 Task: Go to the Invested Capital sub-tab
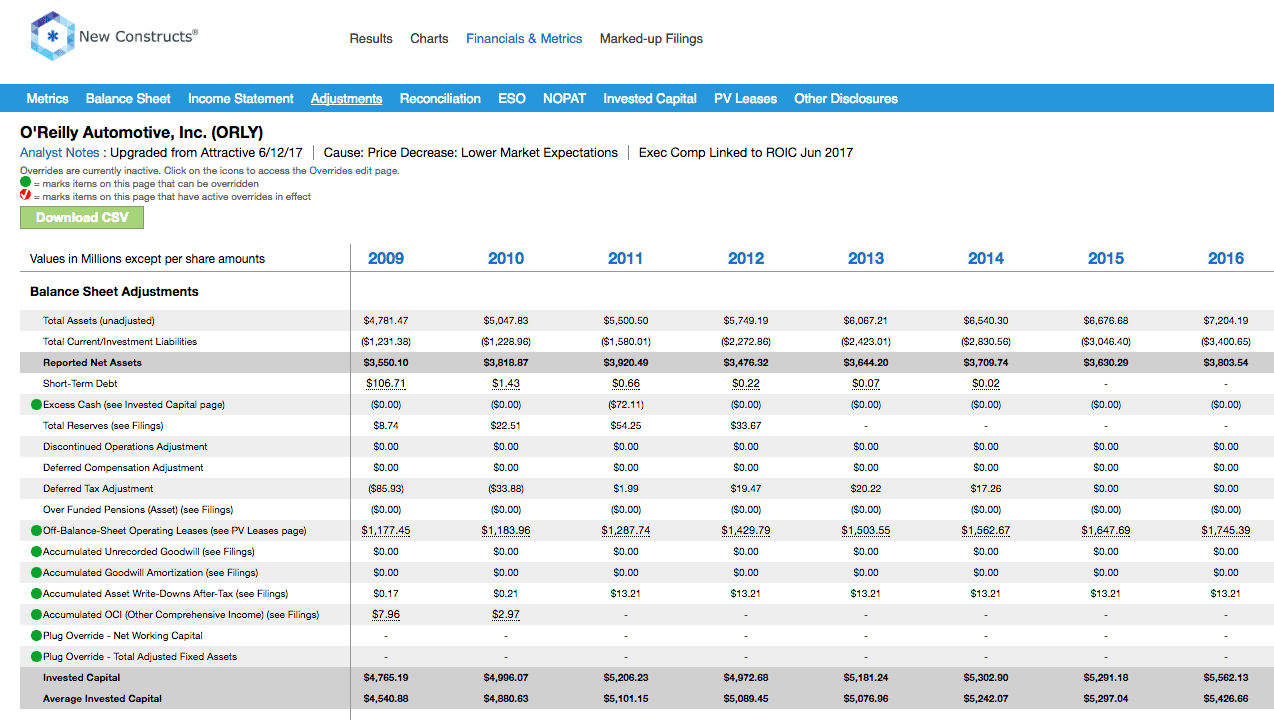tap(650, 98)
